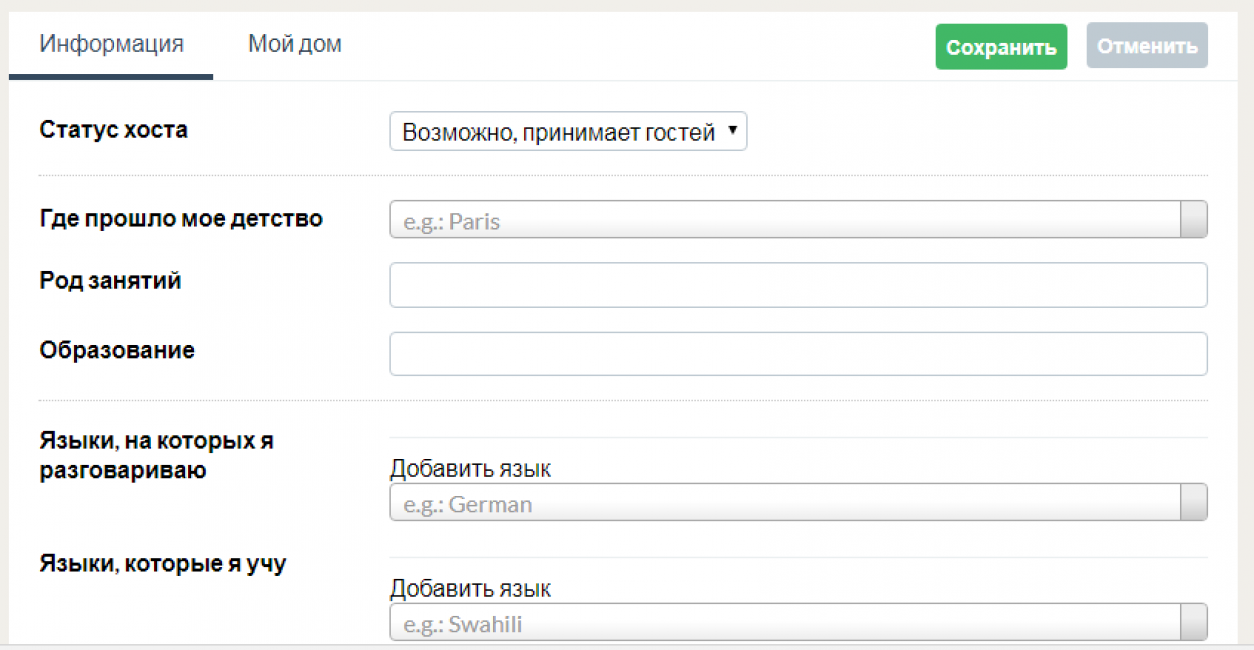Click the green Сохранить button
The height and width of the screenshot is (650, 1254).
point(1001,47)
